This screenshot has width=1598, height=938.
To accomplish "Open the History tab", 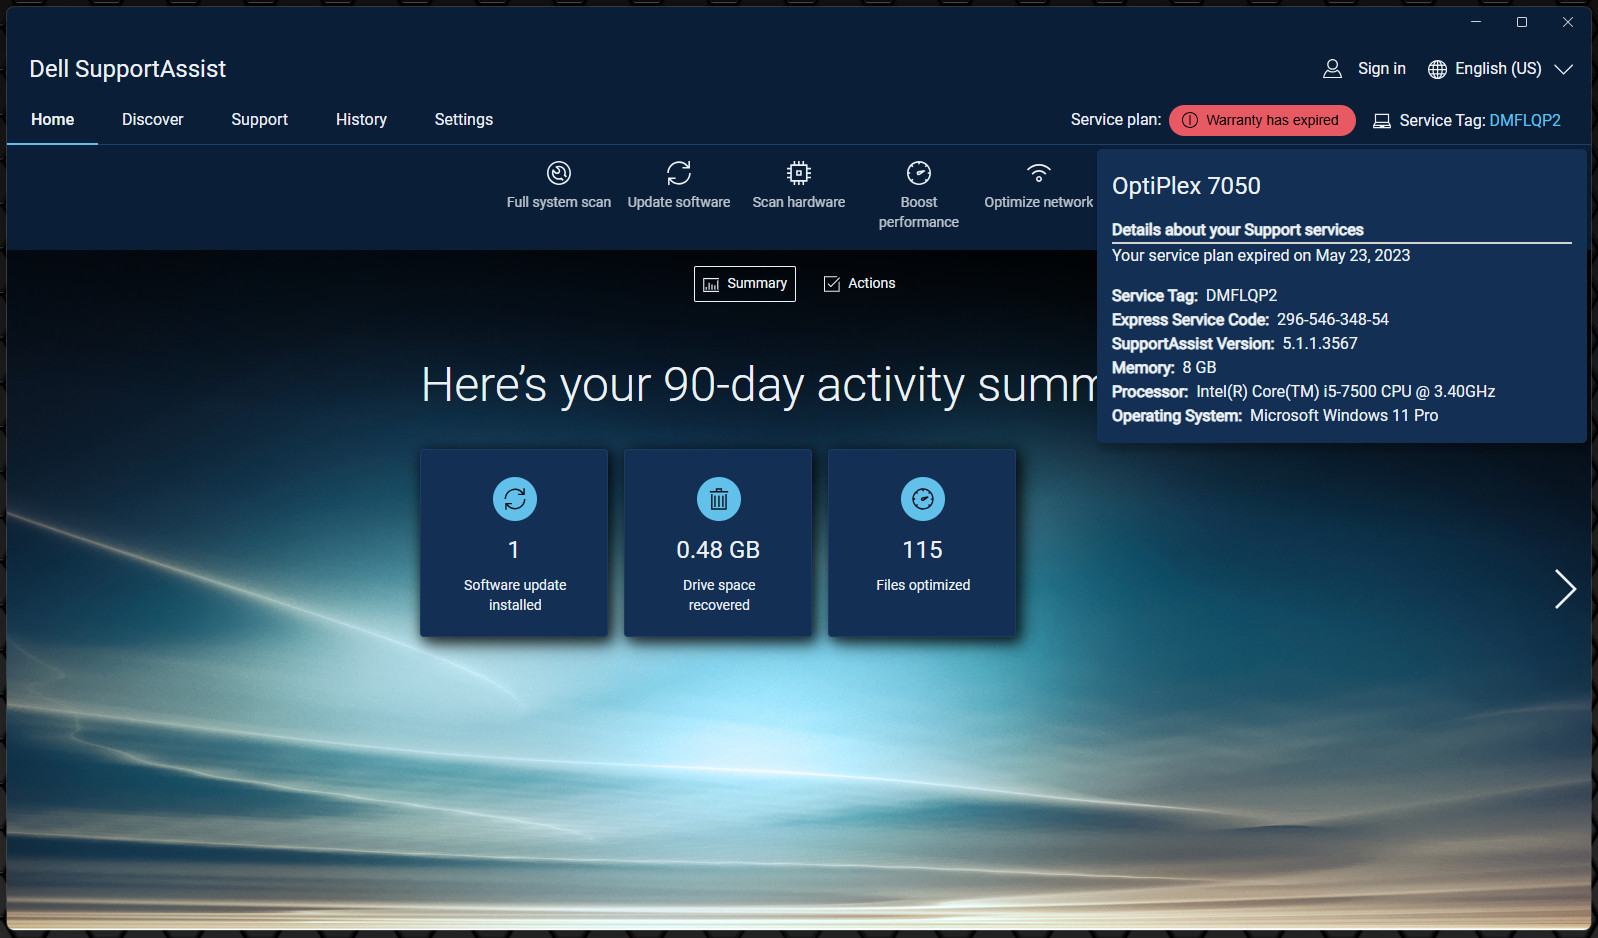I will [361, 120].
